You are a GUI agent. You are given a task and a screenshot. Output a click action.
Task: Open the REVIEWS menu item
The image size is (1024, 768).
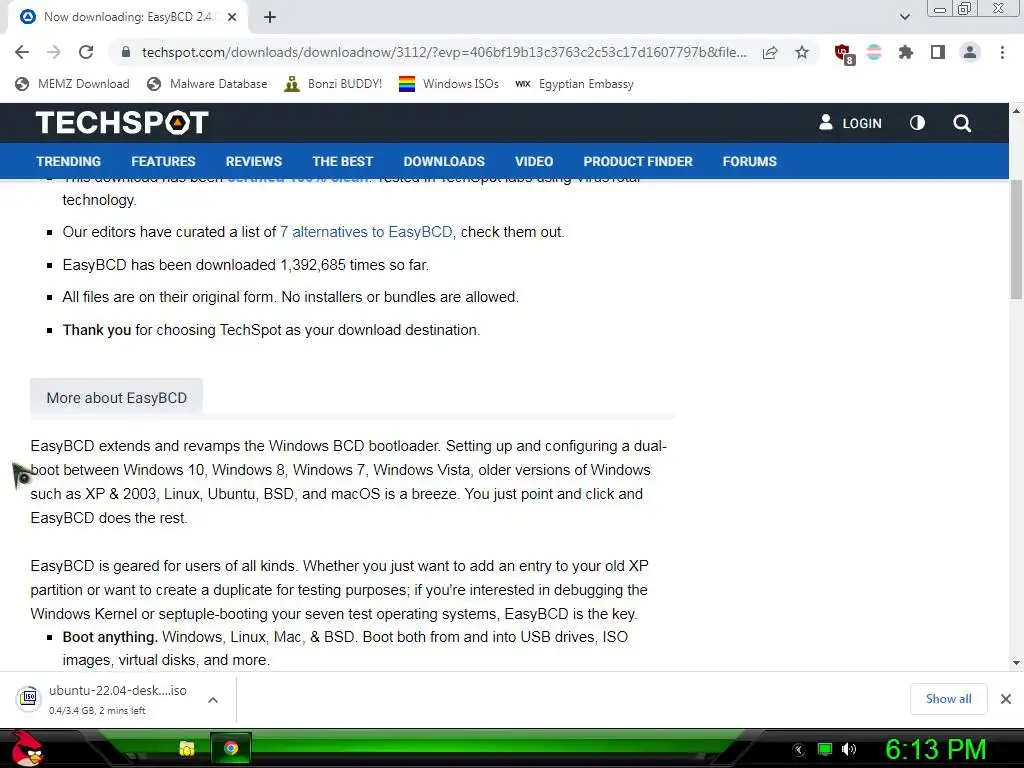point(253,161)
